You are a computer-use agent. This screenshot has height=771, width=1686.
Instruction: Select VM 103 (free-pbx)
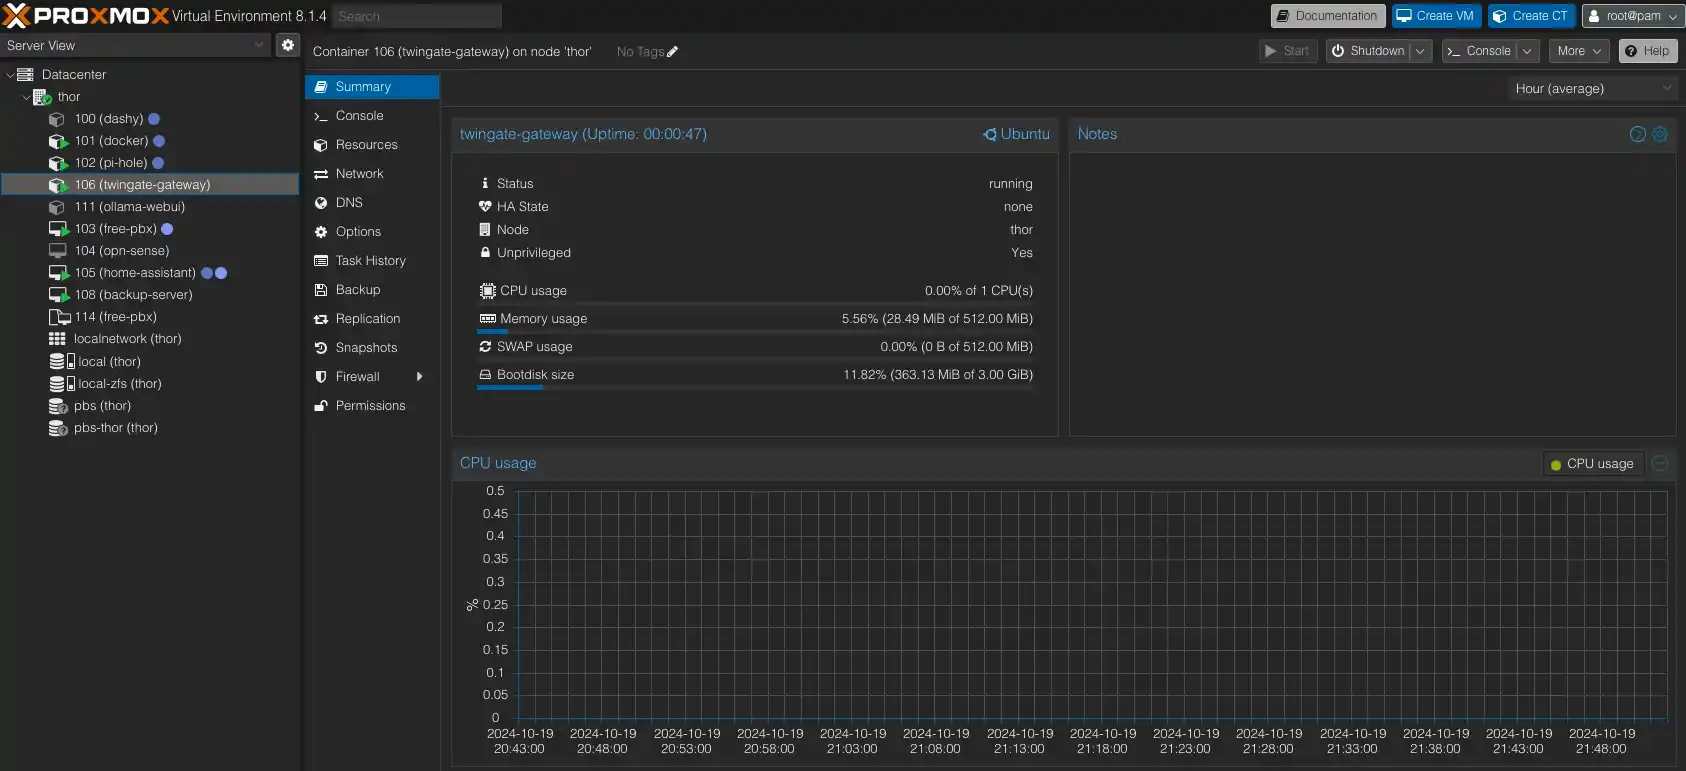point(116,229)
